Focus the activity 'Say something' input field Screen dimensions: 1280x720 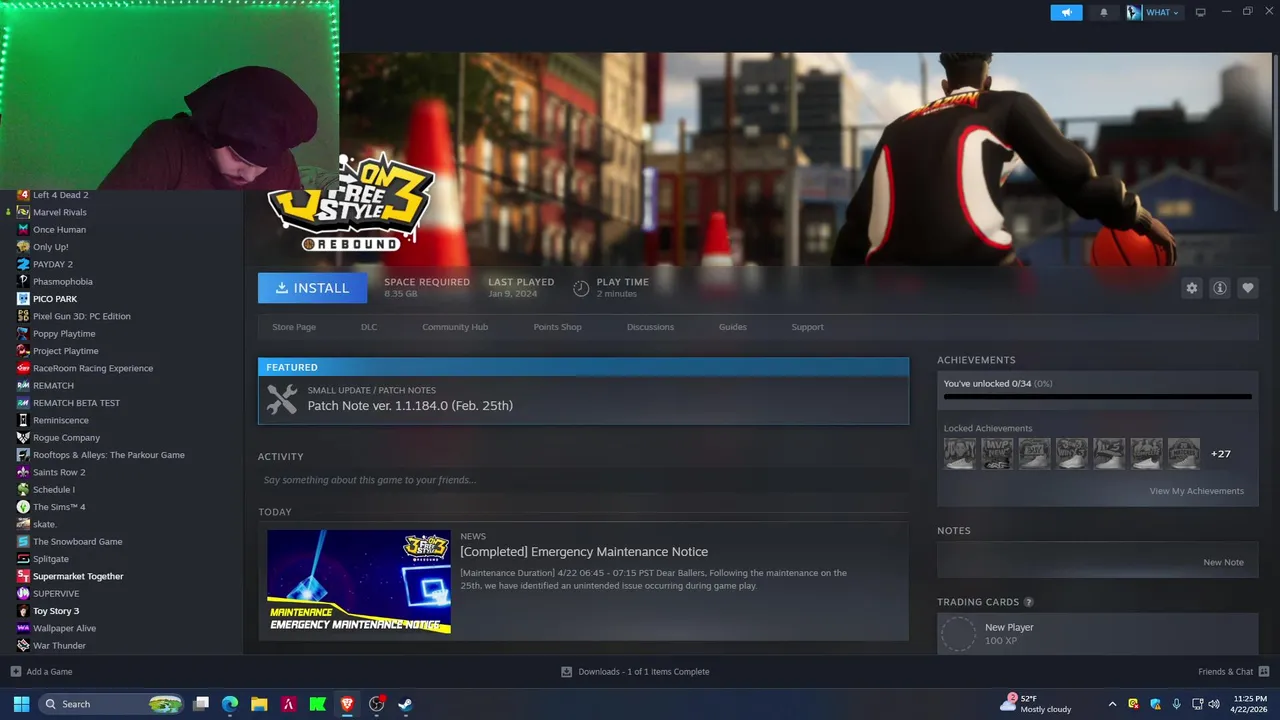(583, 480)
